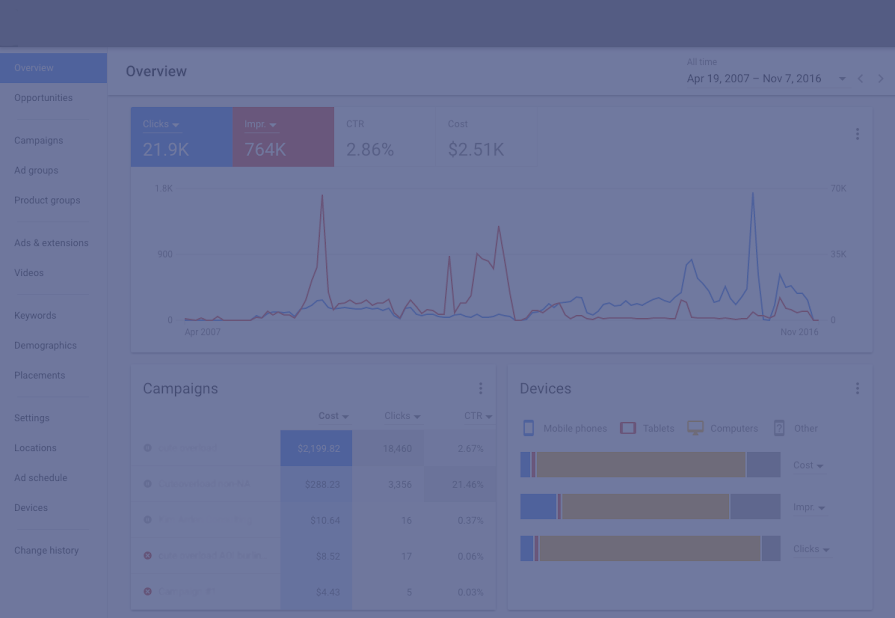
Task: Select Ad groups in the sidebar
Action: pyautogui.click(x=36, y=171)
